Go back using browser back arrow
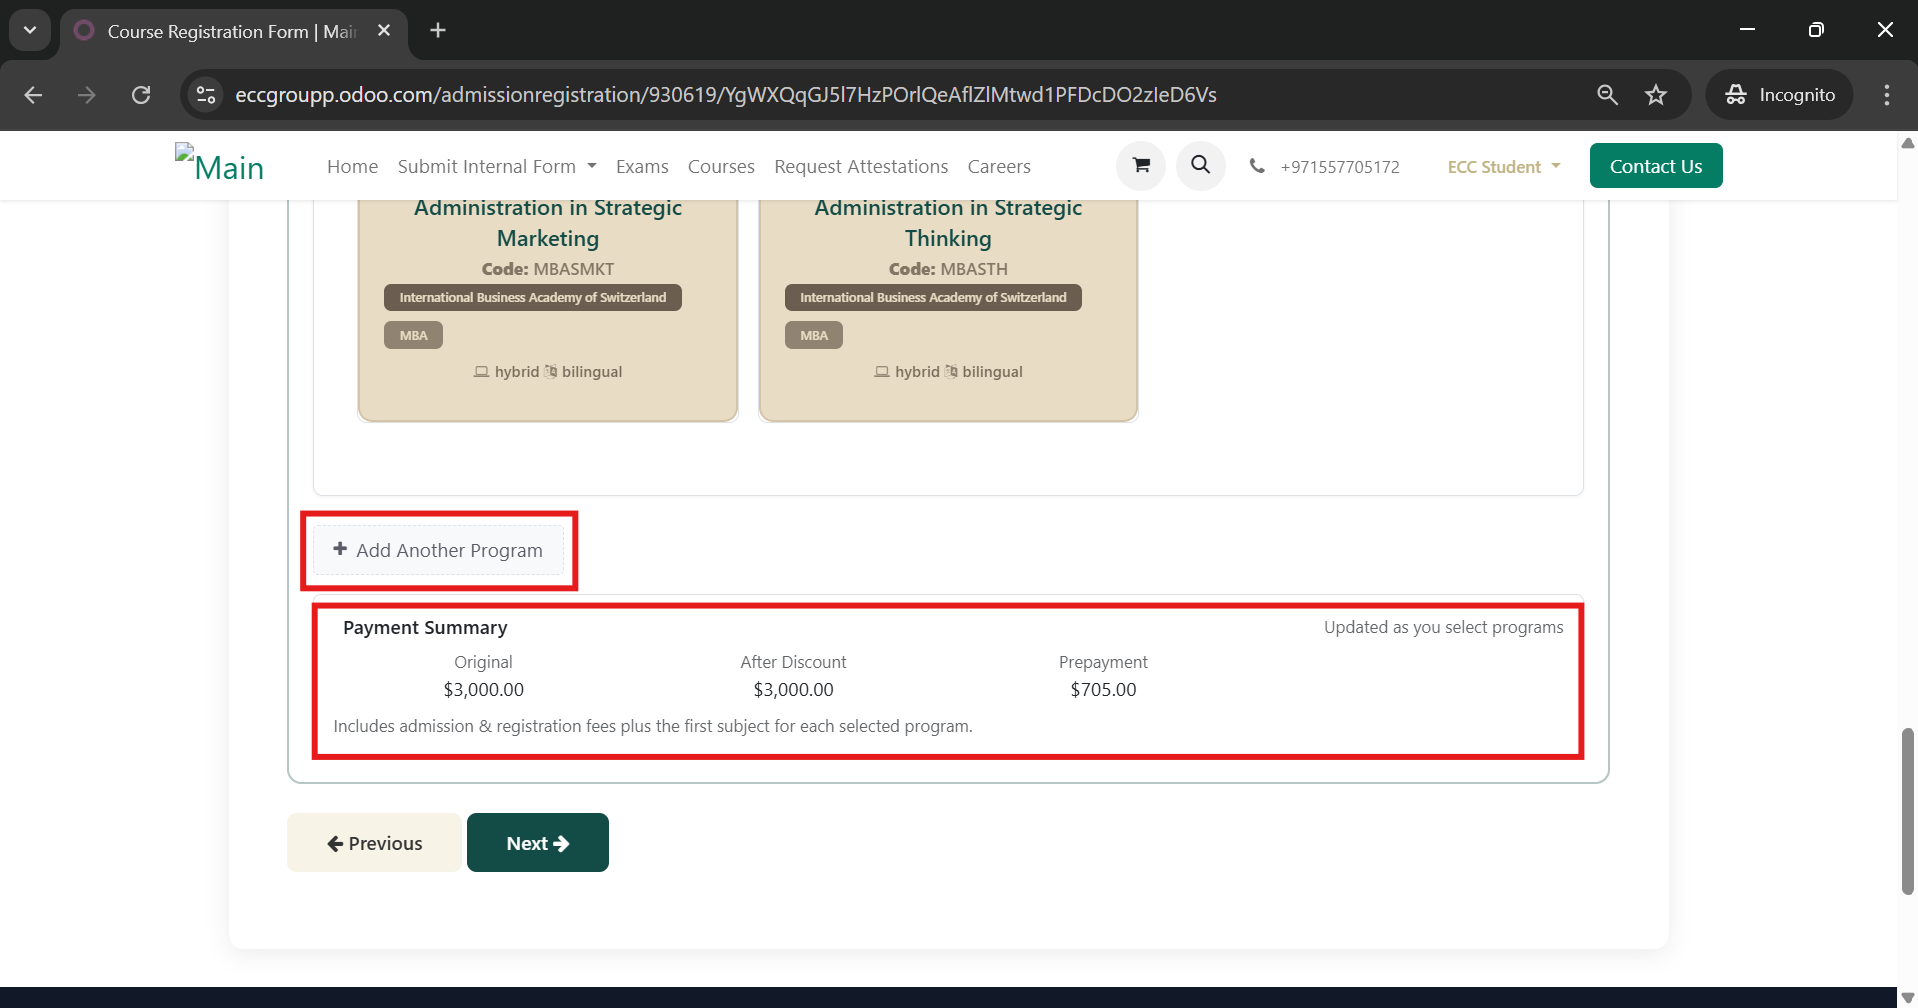The height and width of the screenshot is (1008, 1918). (x=33, y=95)
